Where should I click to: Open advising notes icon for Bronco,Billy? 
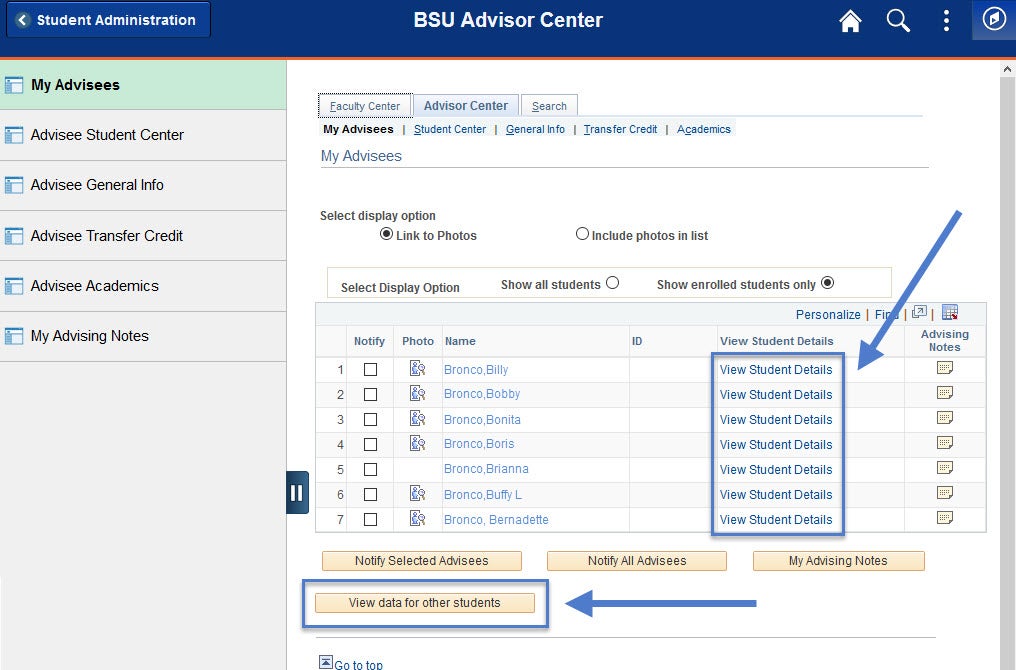945,368
